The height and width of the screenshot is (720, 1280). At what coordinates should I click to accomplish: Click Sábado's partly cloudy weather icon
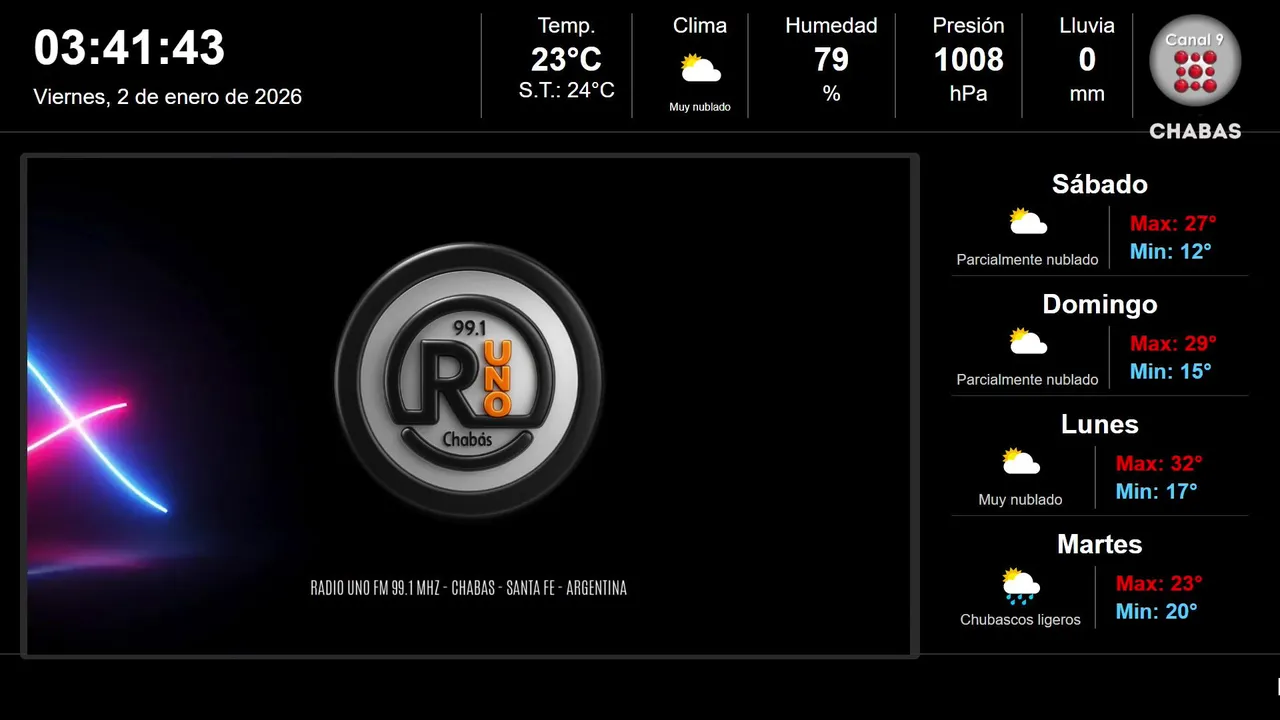pos(1028,221)
